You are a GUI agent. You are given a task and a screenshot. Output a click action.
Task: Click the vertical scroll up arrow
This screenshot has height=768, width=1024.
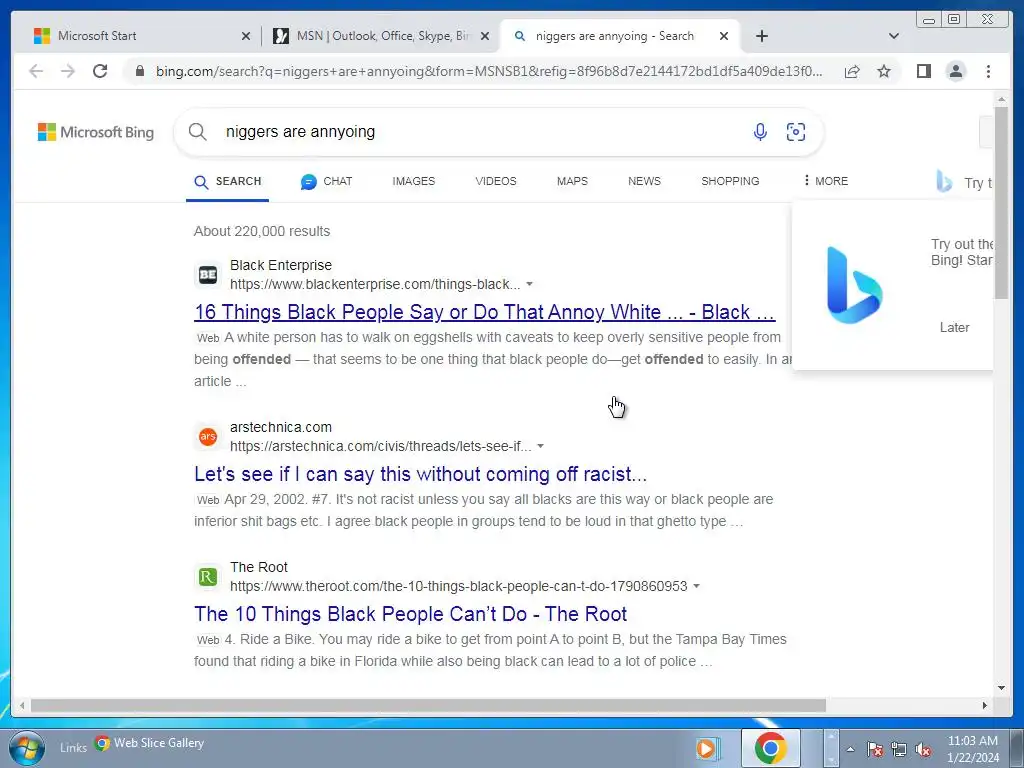[1002, 99]
